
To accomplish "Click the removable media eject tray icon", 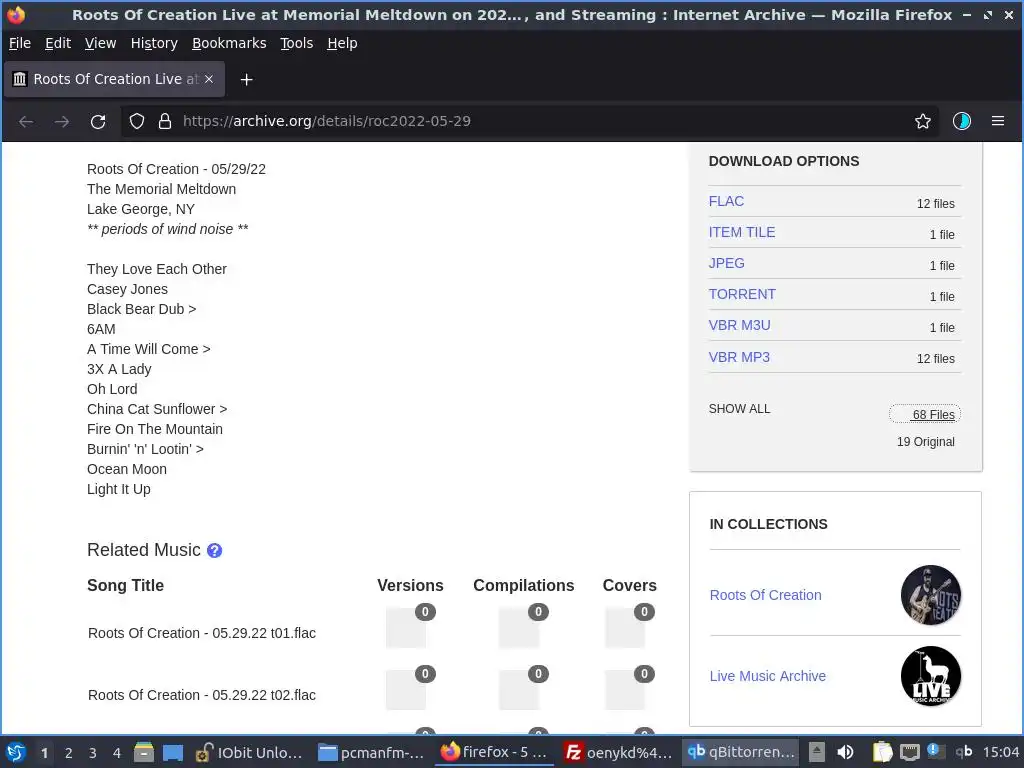I will [816, 752].
